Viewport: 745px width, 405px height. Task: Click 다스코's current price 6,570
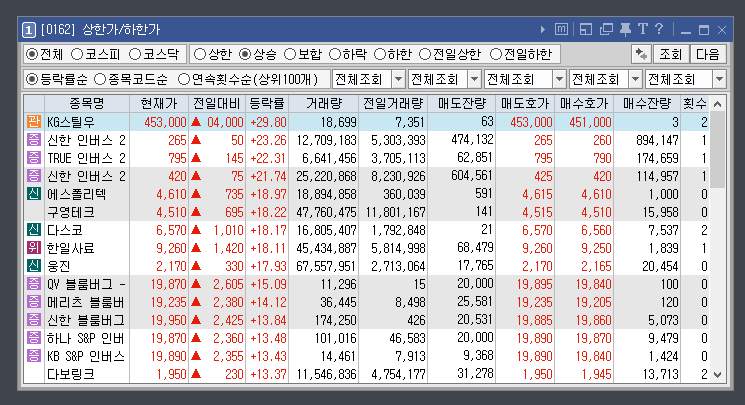click(171, 230)
